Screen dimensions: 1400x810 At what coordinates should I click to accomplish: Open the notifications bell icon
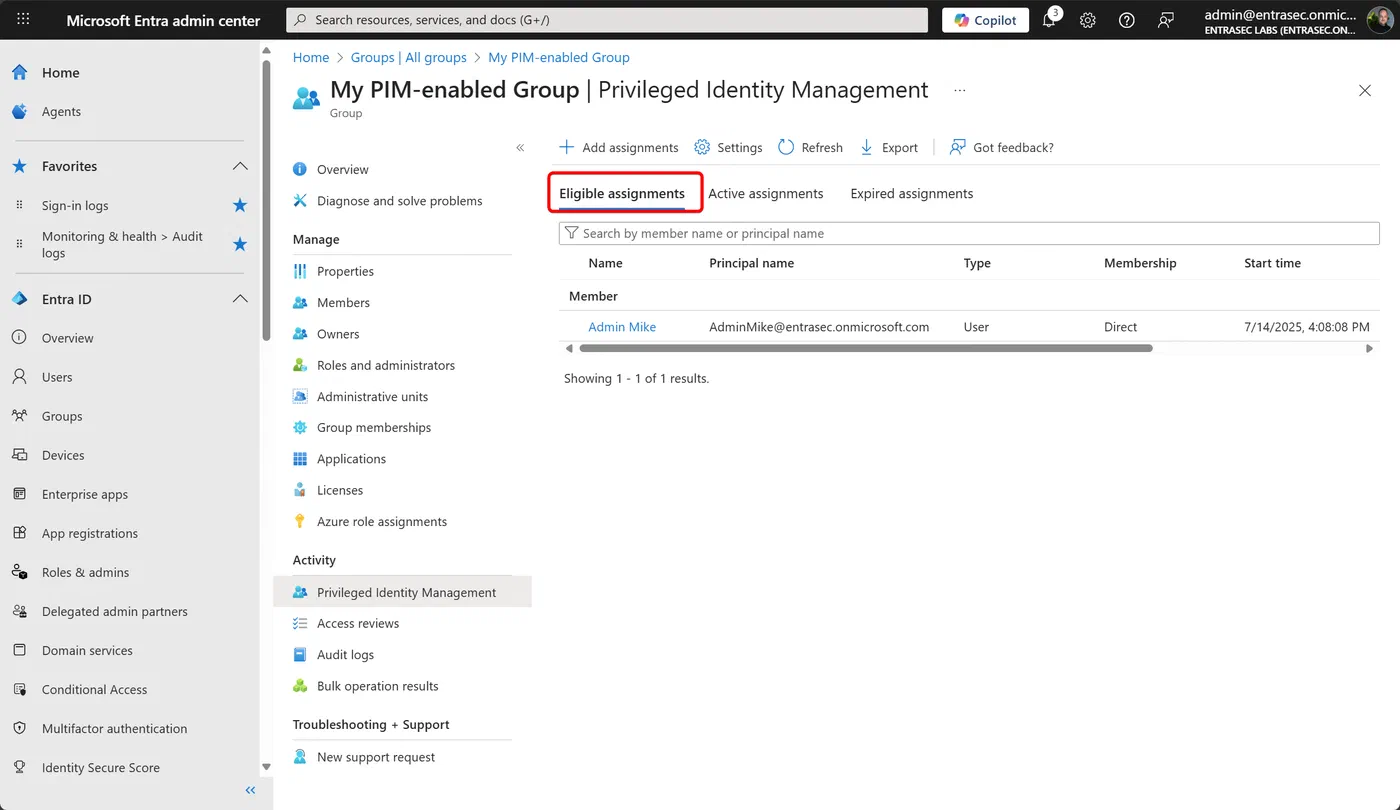pyautogui.click(x=1050, y=20)
